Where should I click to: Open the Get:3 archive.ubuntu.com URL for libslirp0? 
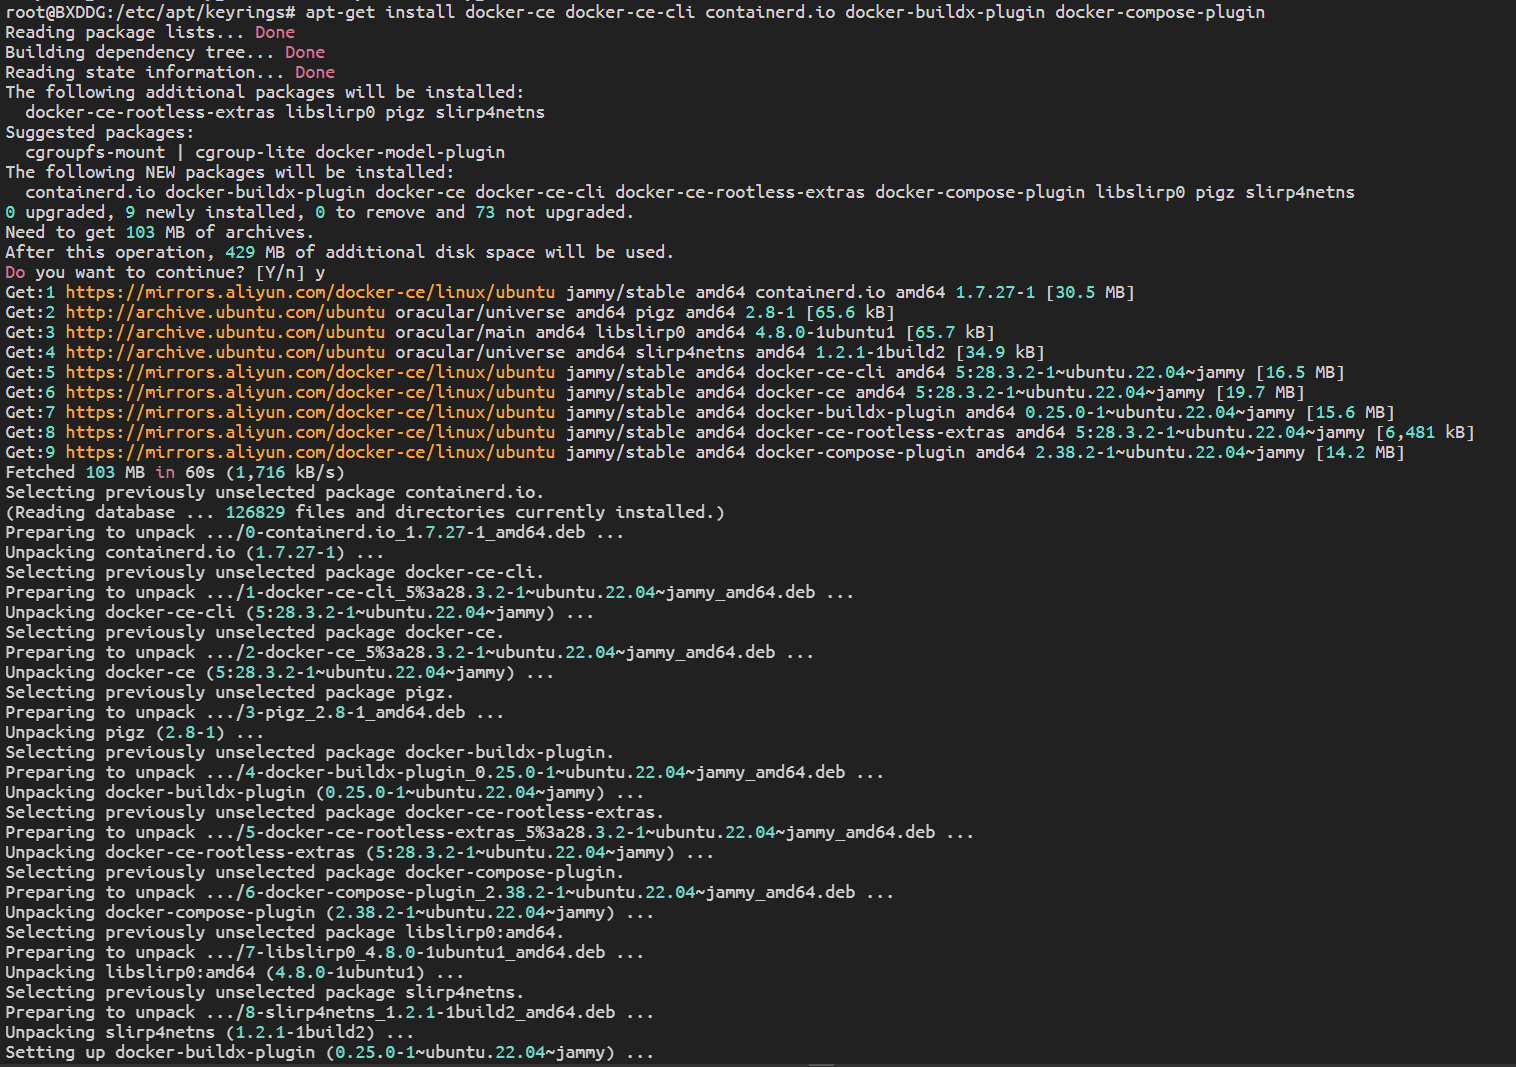pyautogui.click(x=225, y=332)
